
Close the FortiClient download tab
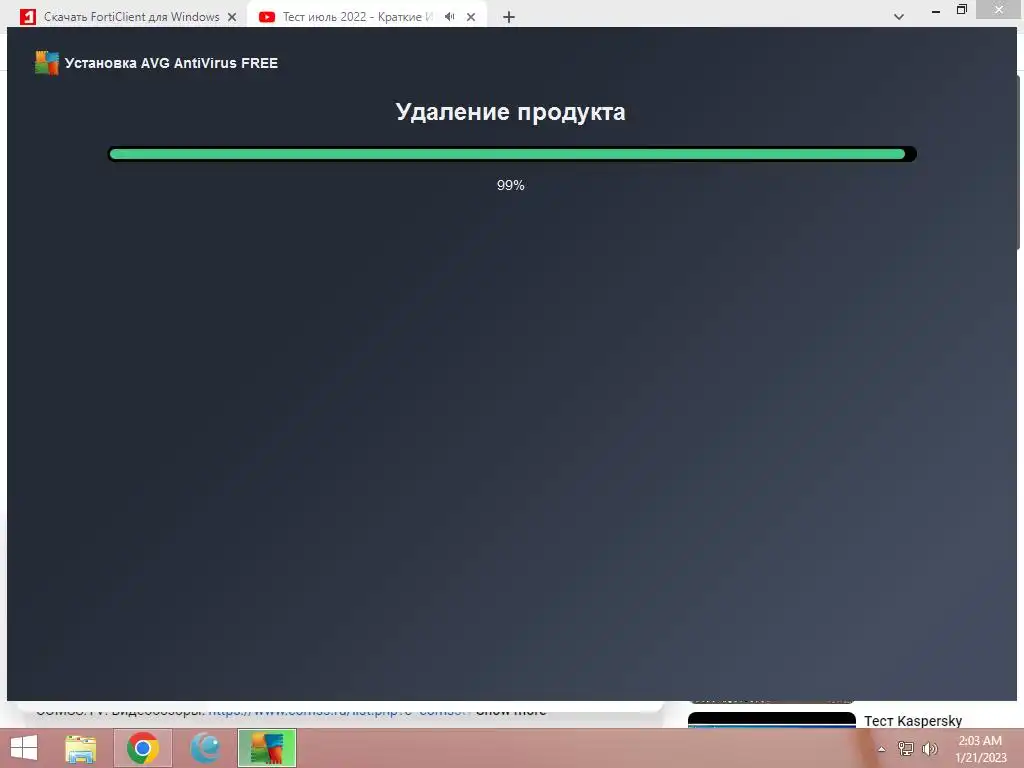pos(232,17)
